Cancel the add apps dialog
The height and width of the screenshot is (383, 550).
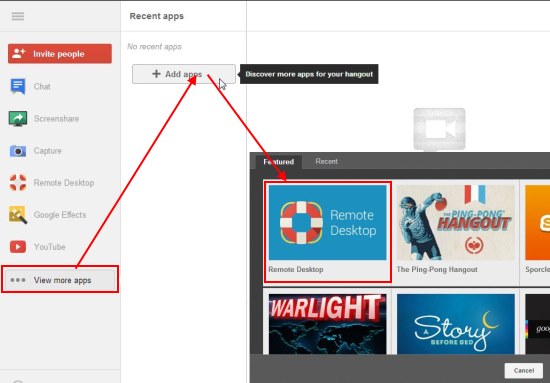(x=524, y=370)
